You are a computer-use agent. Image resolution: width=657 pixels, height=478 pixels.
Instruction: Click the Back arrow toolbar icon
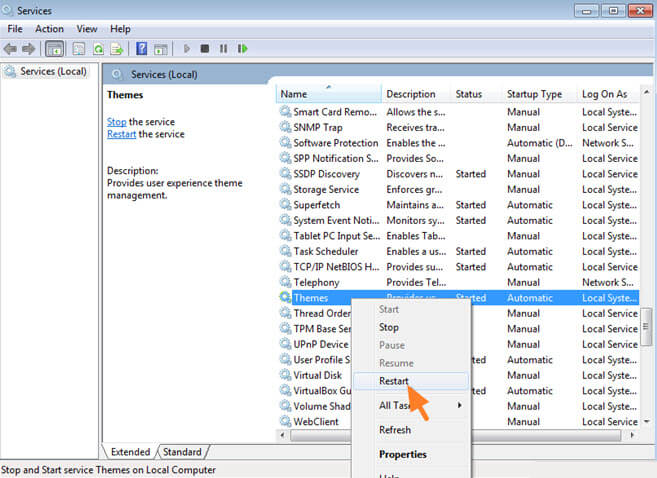point(10,49)
